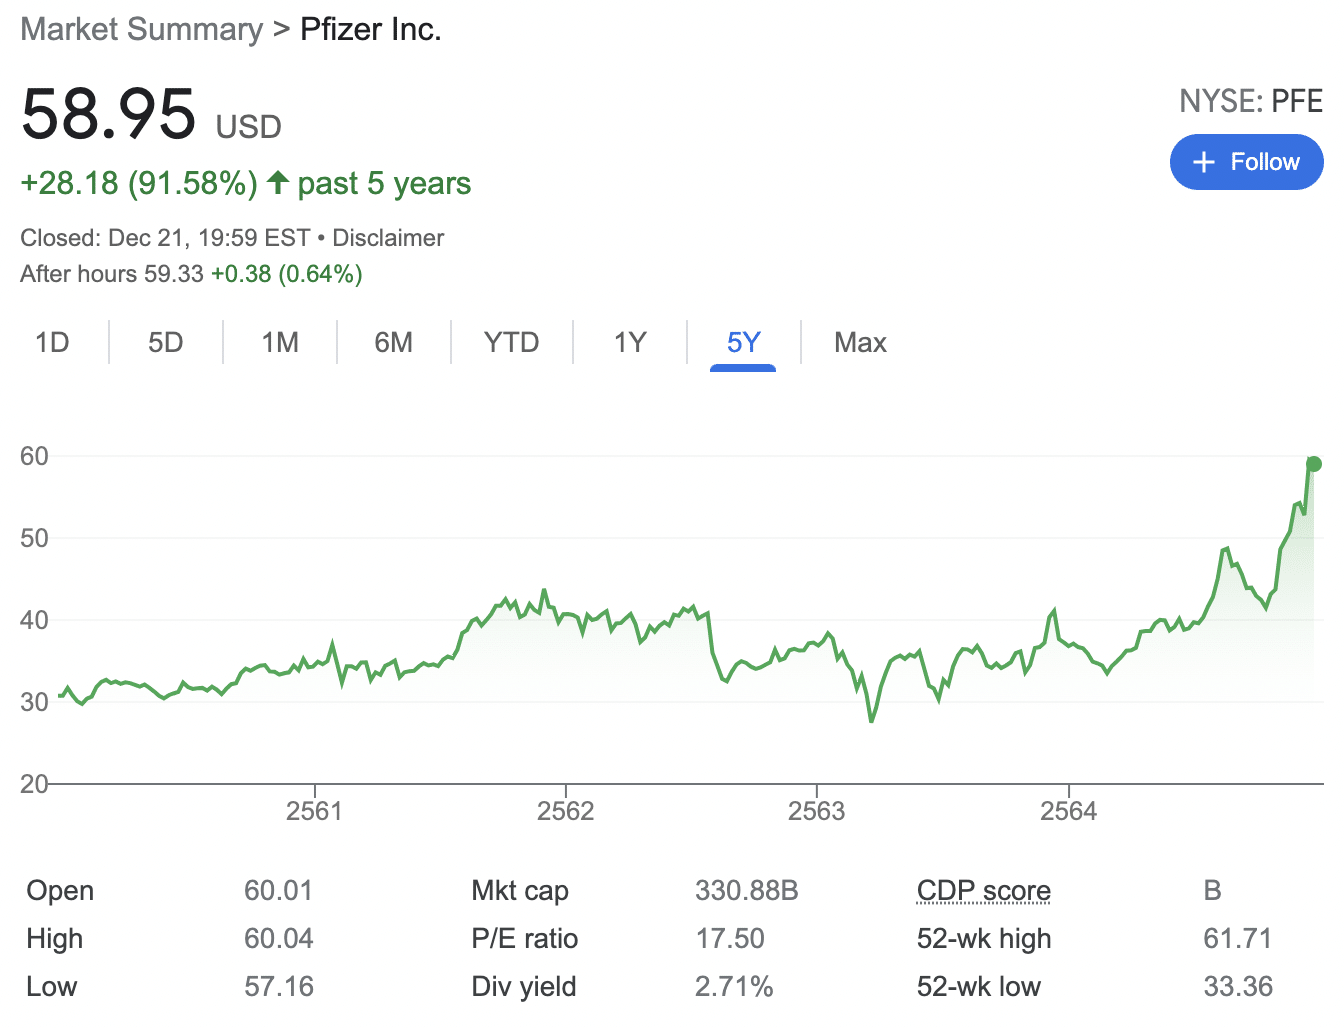The width and height of the screenshot is (1344, 1028).
Task: Select the 1D time range tab
Action: 52,343
